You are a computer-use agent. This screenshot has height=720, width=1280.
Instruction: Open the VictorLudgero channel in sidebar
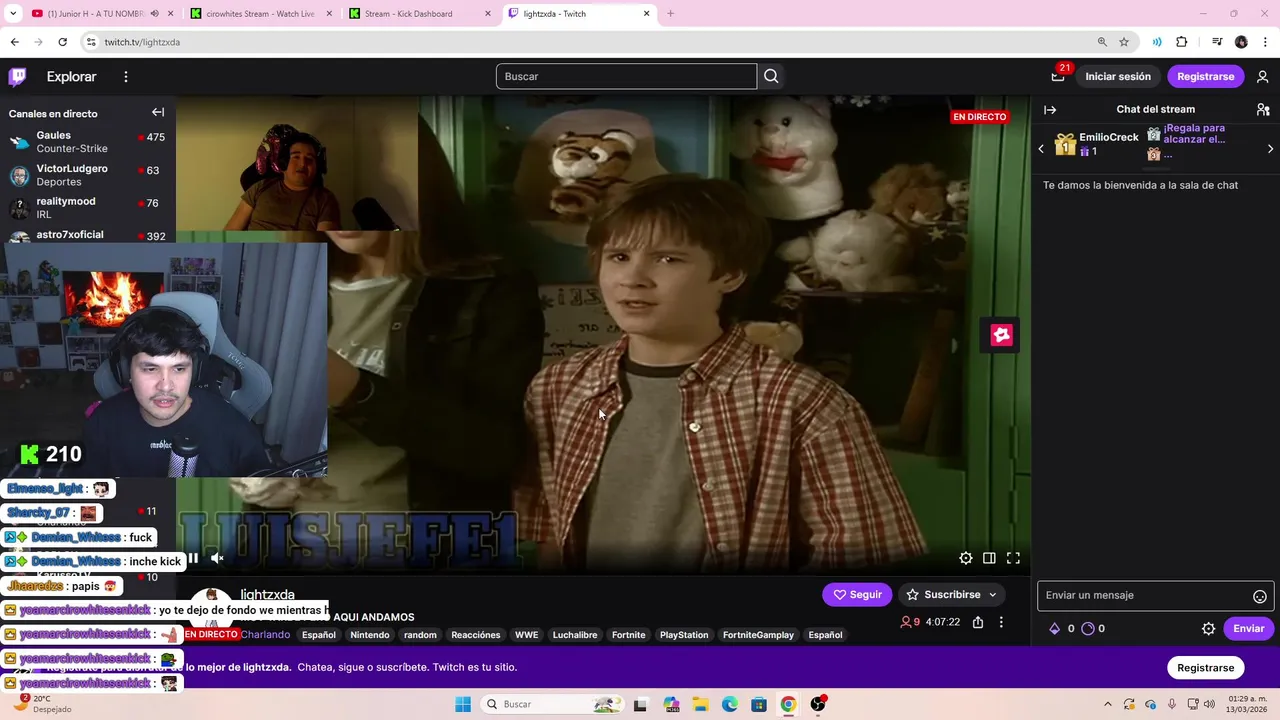click(88, 176)
